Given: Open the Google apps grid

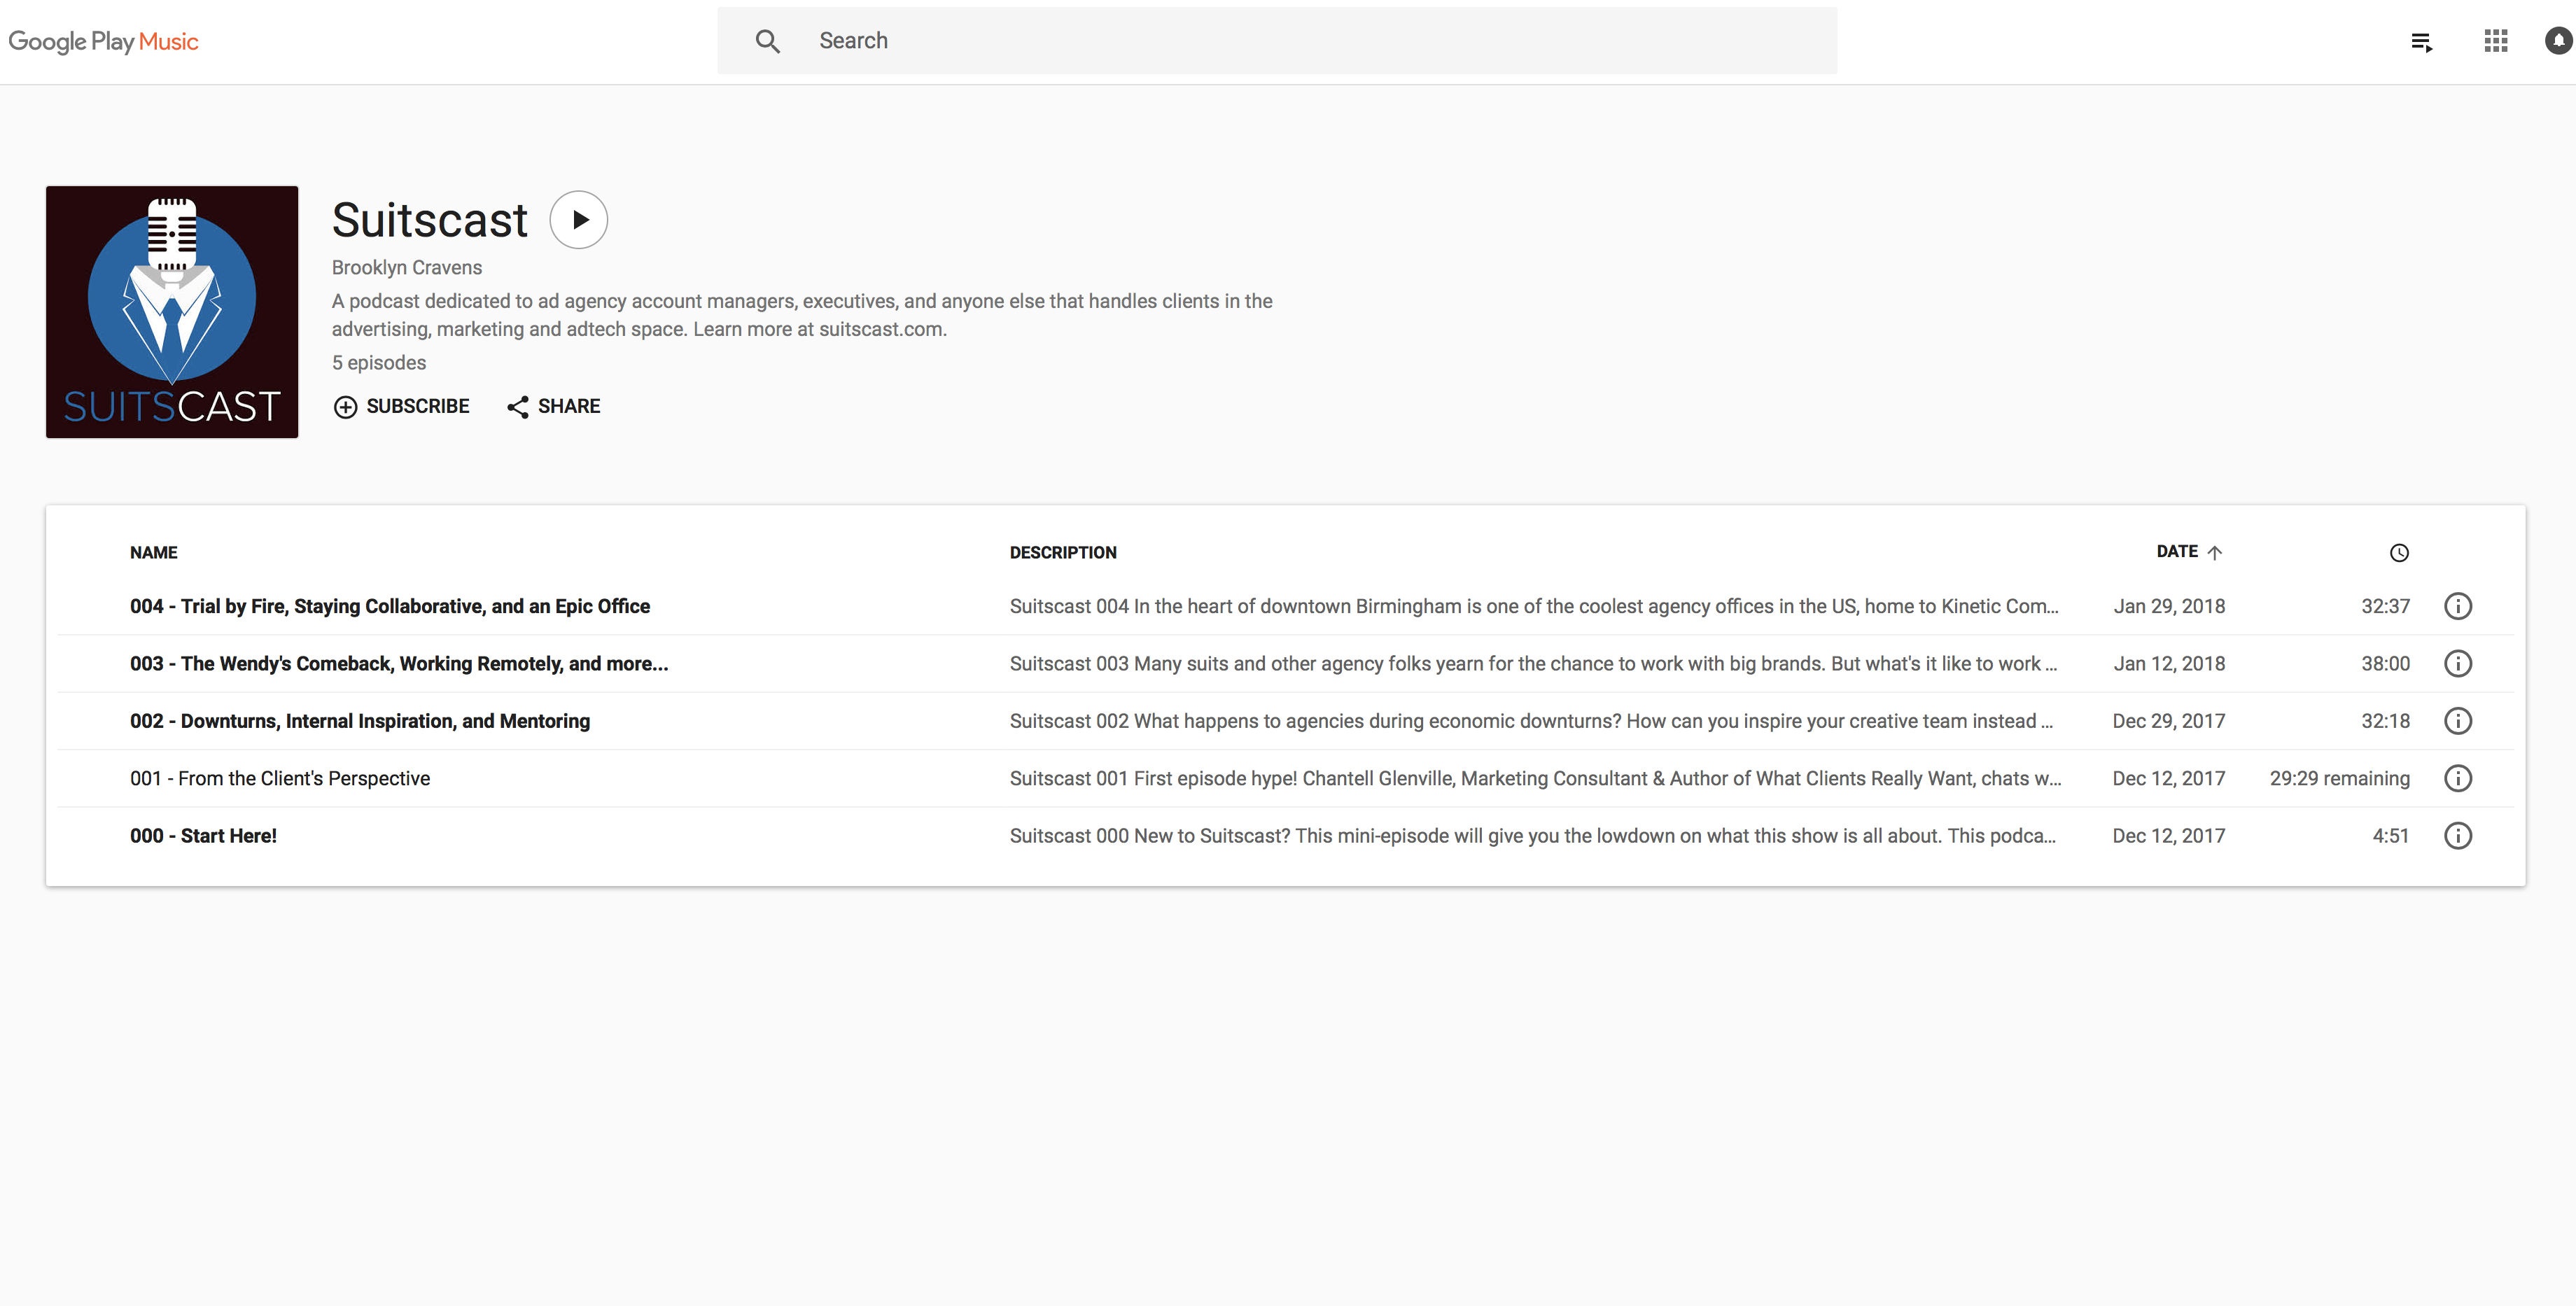Looking at the screenshot, I should (2496, 41).
